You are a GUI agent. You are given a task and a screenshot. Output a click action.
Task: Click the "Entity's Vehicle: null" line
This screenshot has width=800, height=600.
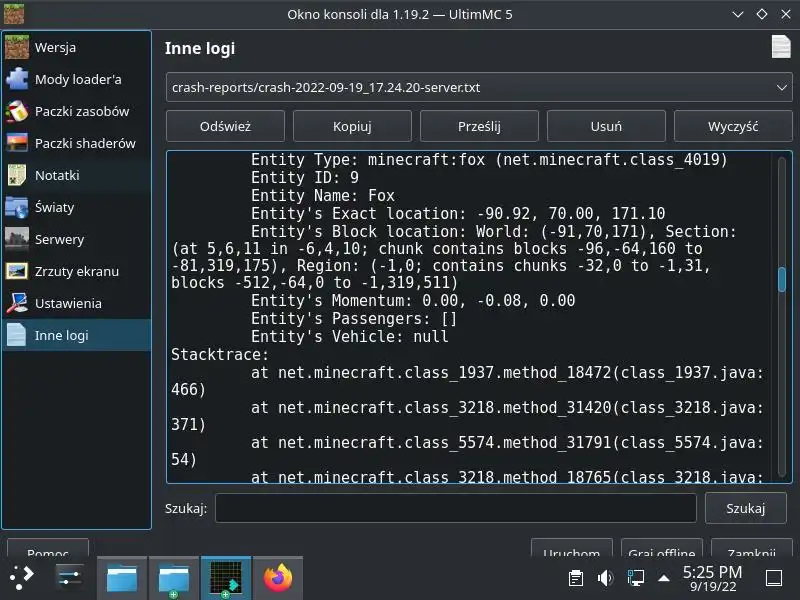point(349,337)
